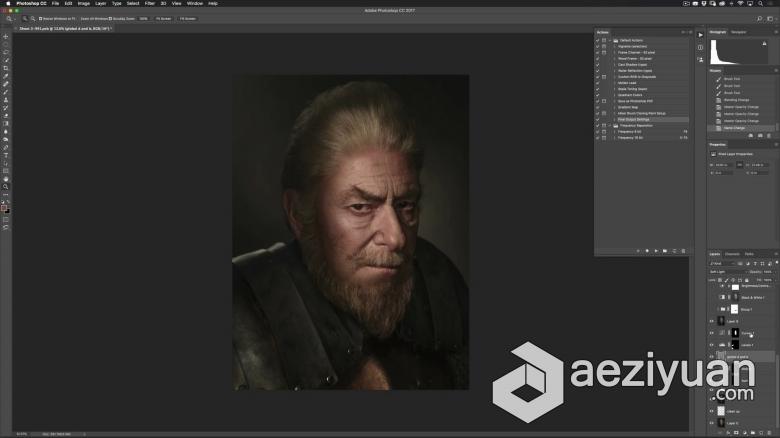Click the Fill Screen button
The height and width of the screenshot is (438, 780).
(x=188, y=18)
